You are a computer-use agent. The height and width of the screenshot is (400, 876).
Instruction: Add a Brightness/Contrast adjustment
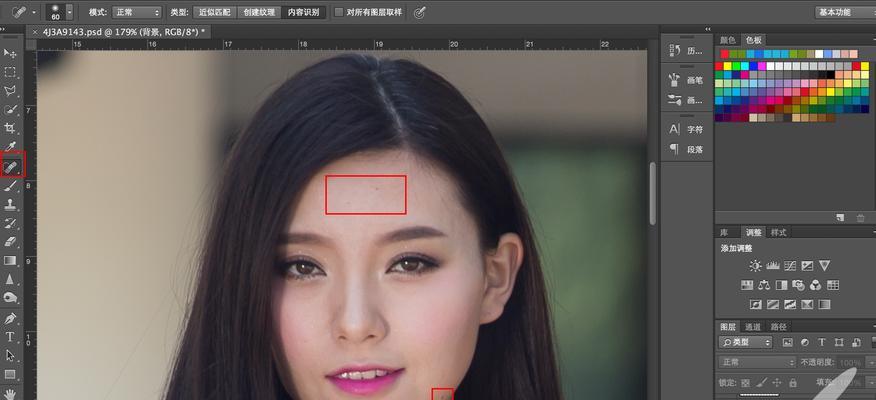point(755,266)
